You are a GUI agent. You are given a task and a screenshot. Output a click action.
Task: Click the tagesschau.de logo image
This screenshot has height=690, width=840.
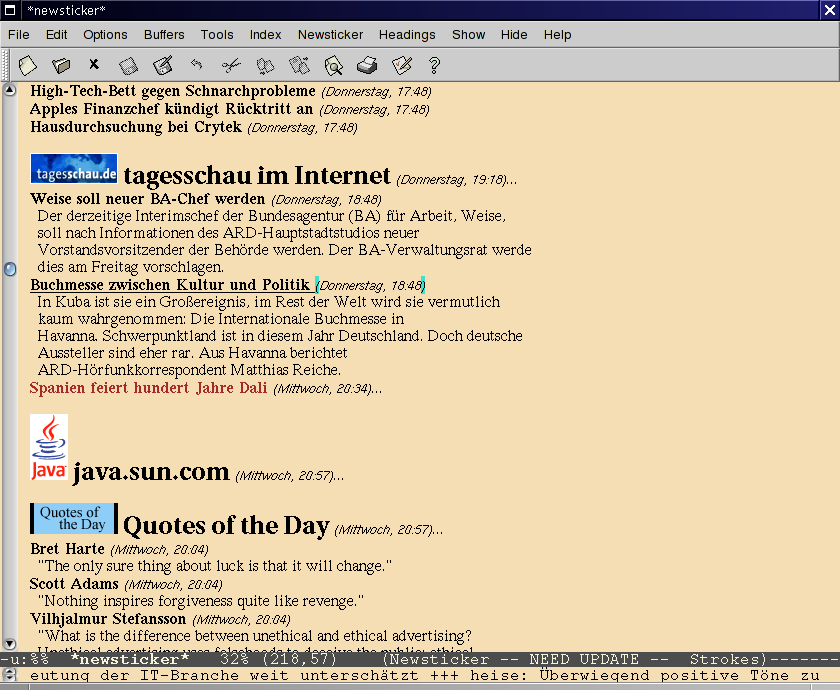tap(73, 169)
